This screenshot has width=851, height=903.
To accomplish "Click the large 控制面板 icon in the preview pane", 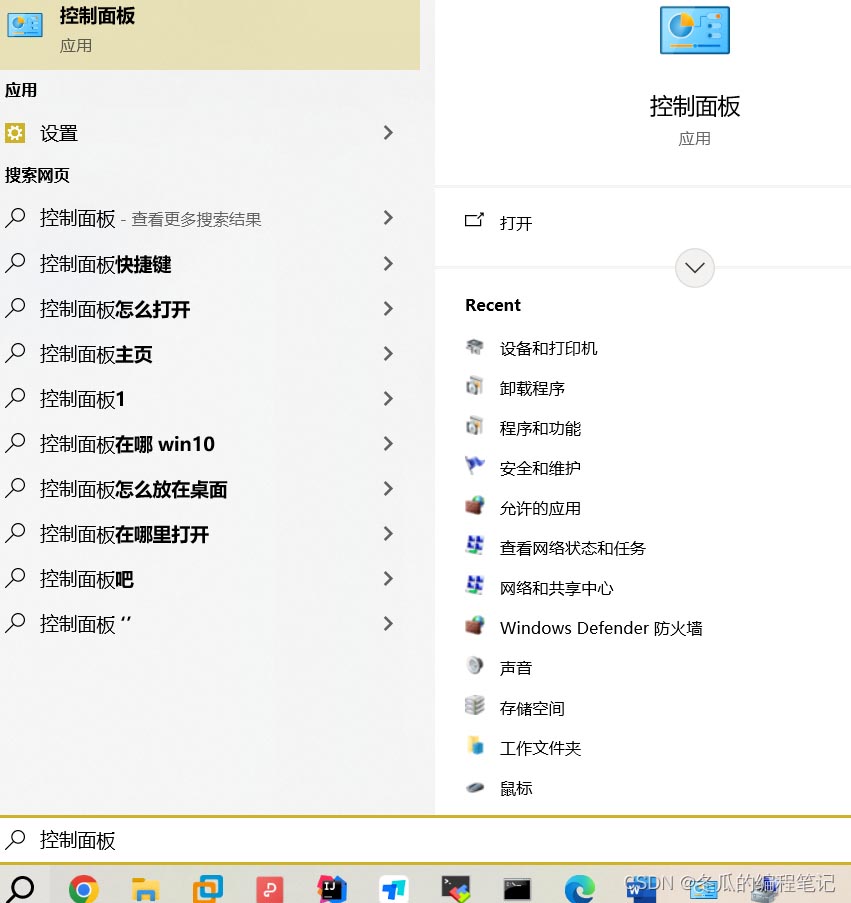I will [695, 31].
